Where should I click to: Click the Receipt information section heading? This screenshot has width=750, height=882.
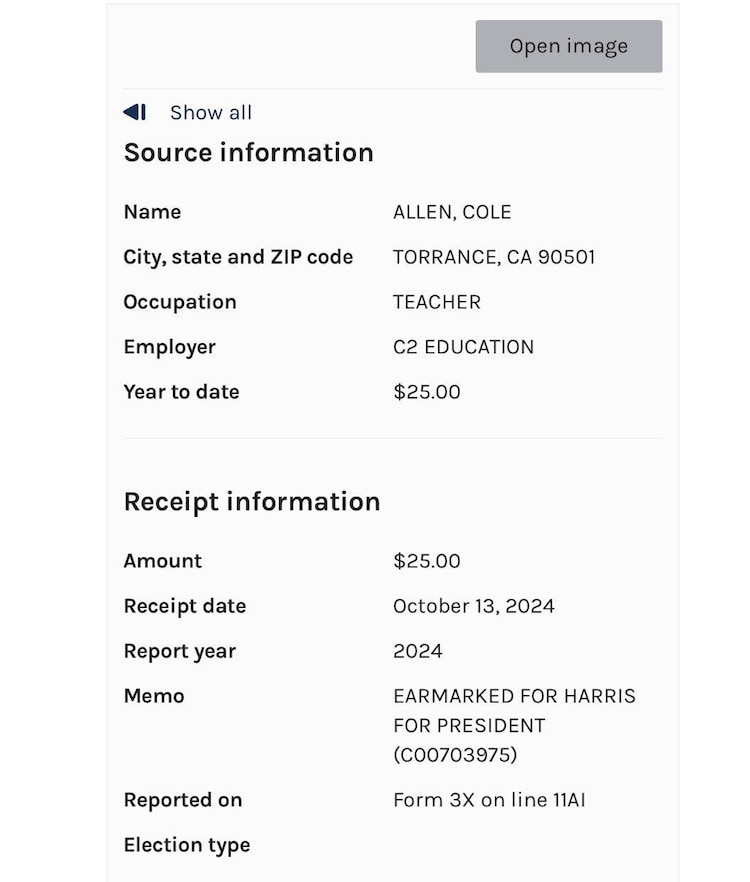pos(251,501)
